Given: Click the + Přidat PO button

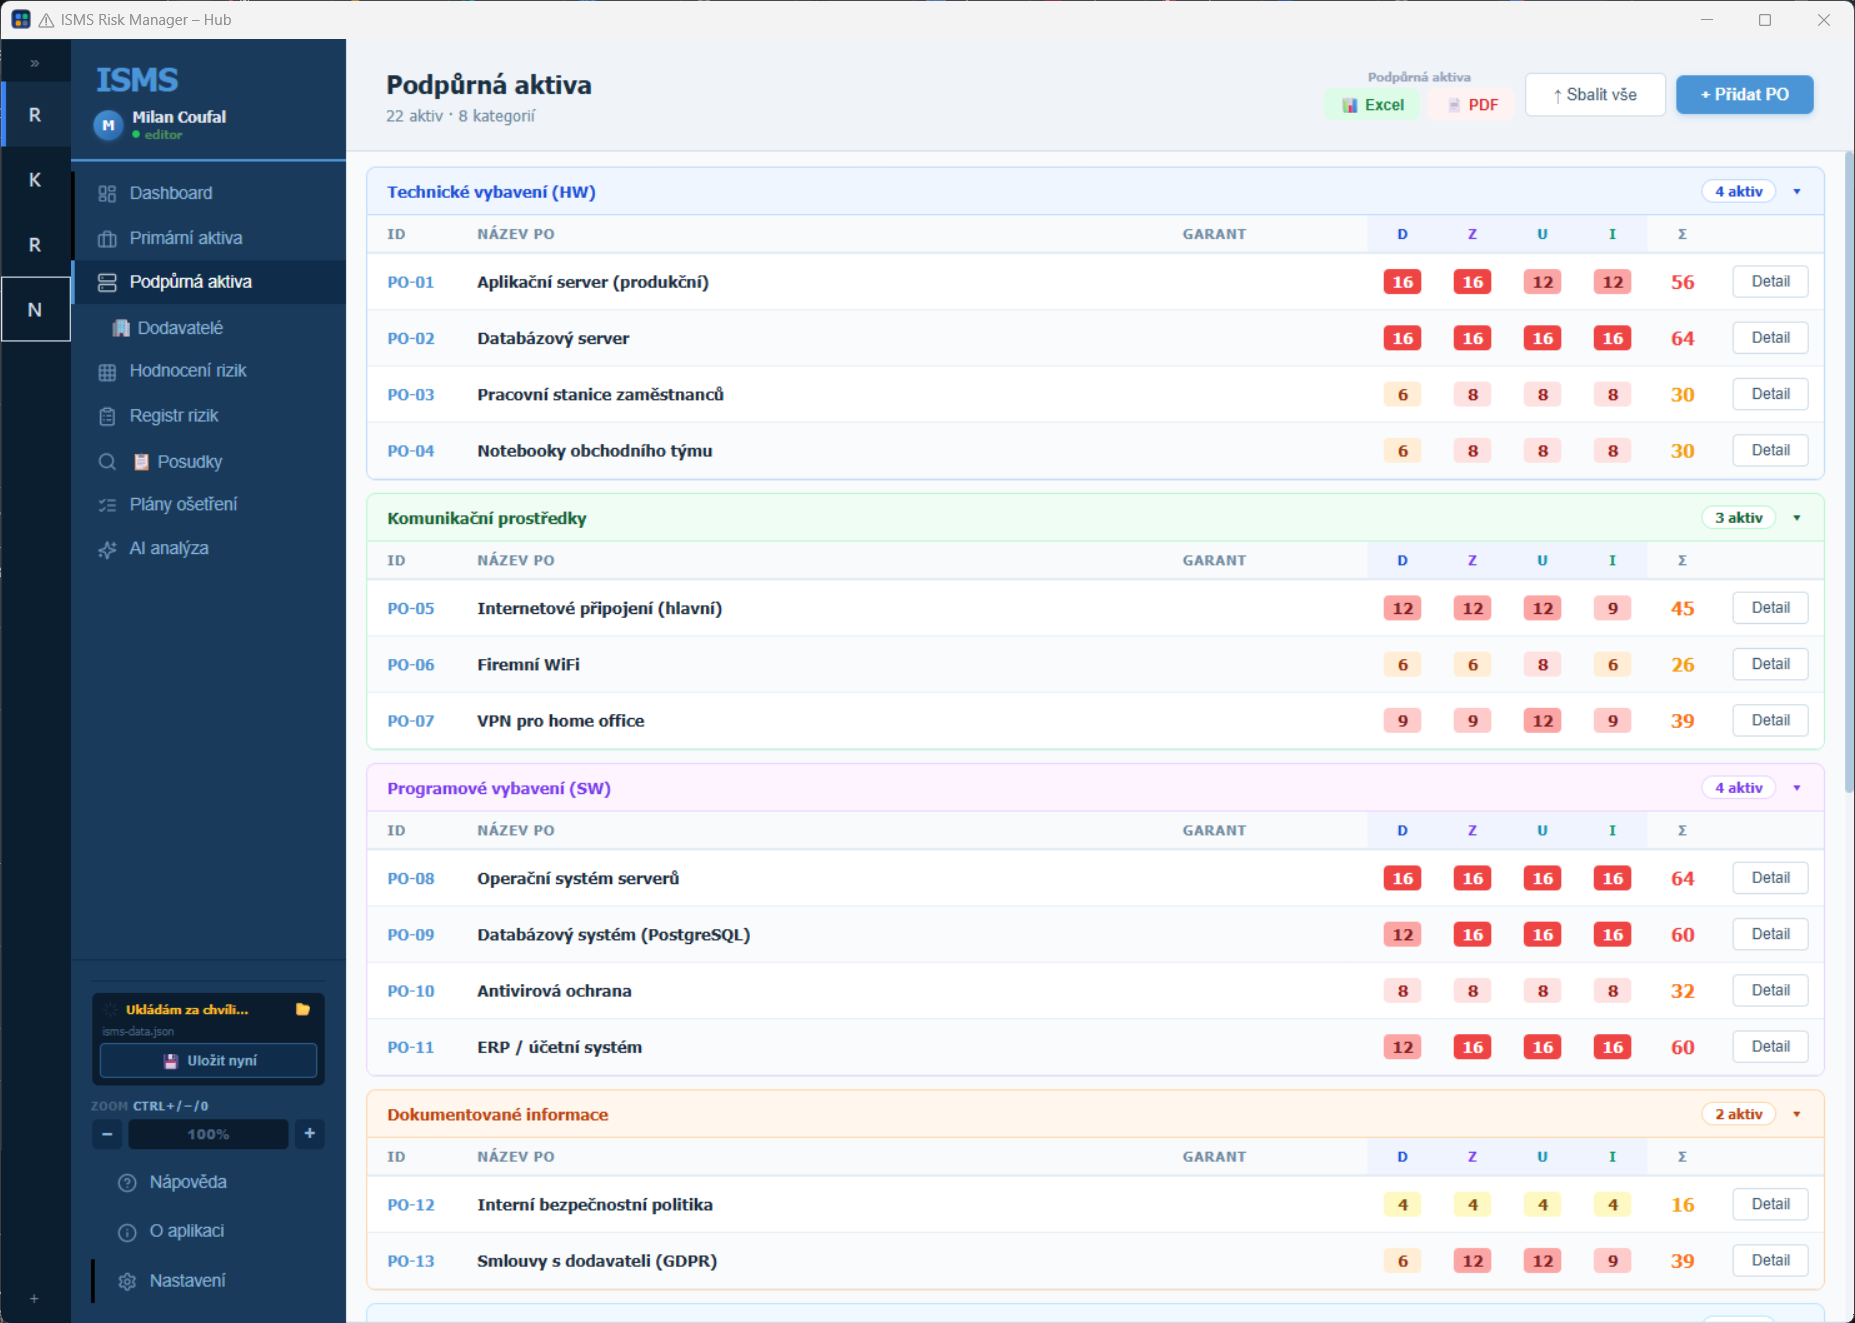Looking at the screenshot, I should coord(1744,95).
